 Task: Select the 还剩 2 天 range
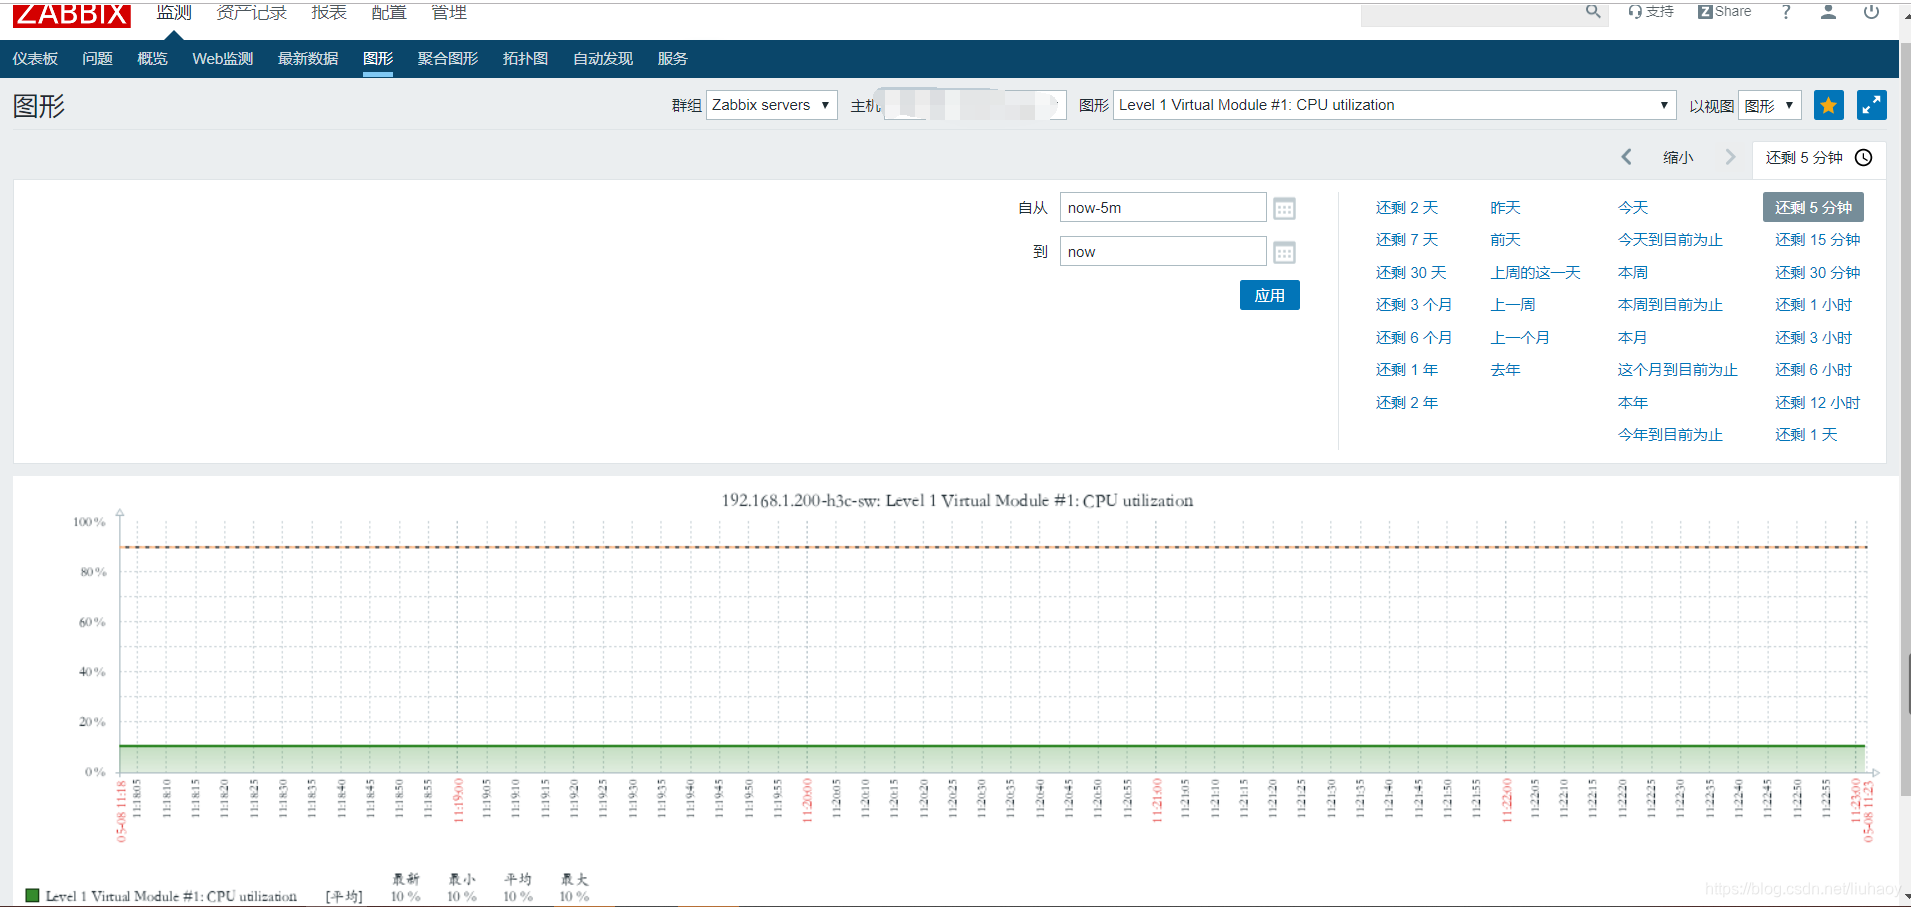[1407, 208]
